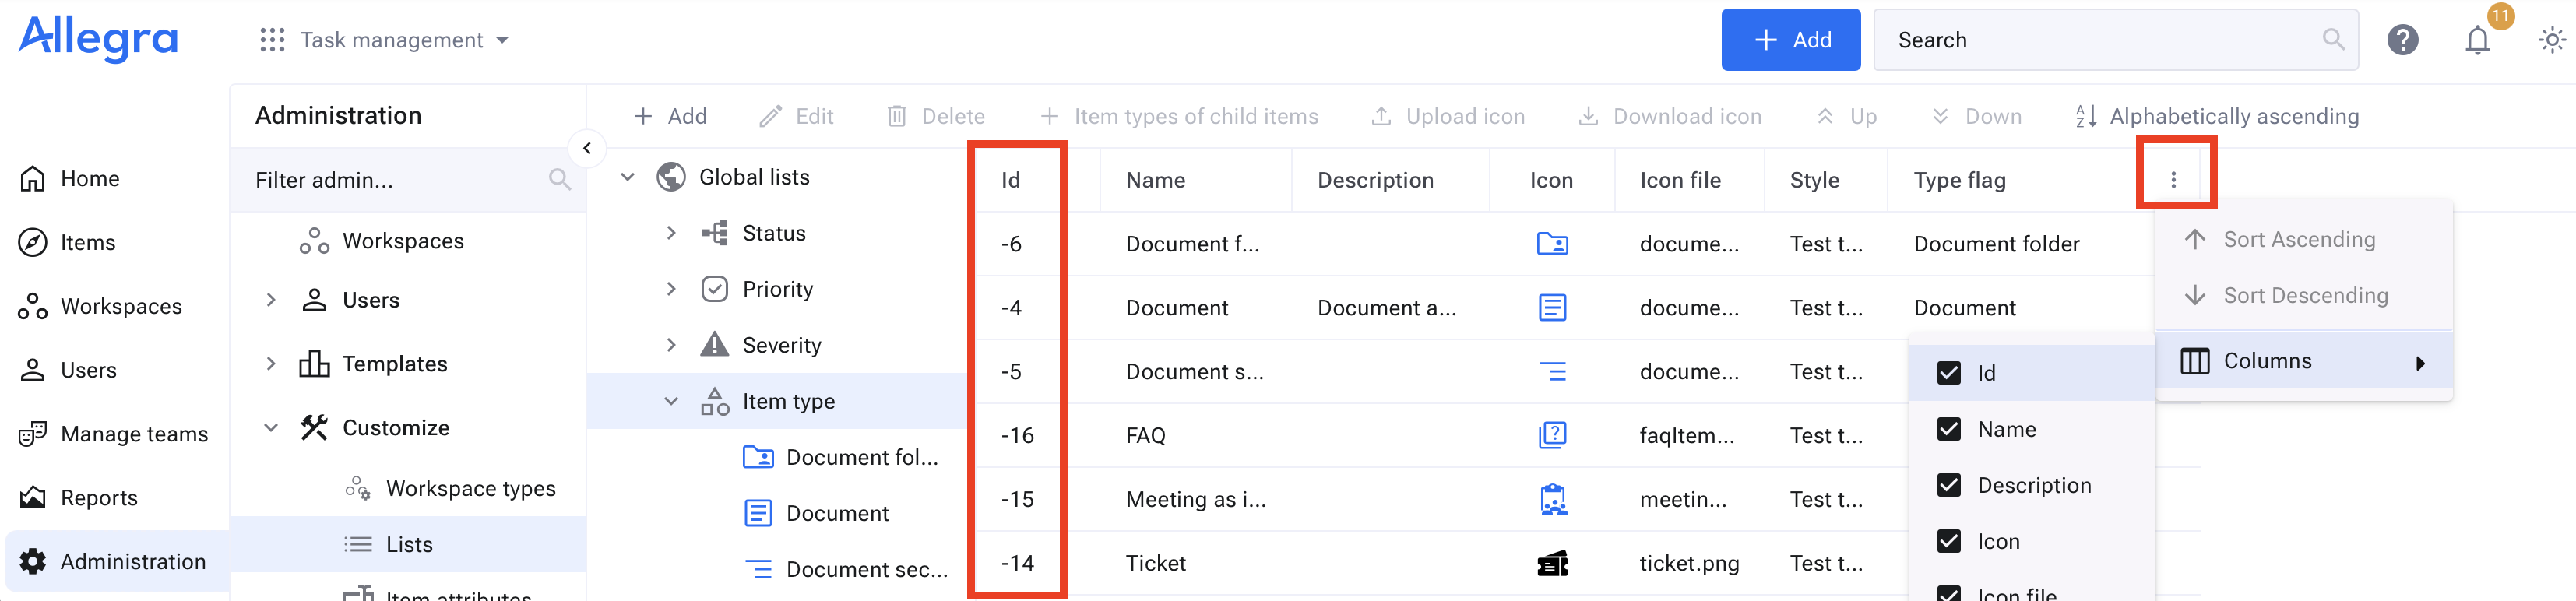Click the filter admin magnifier icon
Viewport: 2576px width, 601px height.
click(559, 180)
